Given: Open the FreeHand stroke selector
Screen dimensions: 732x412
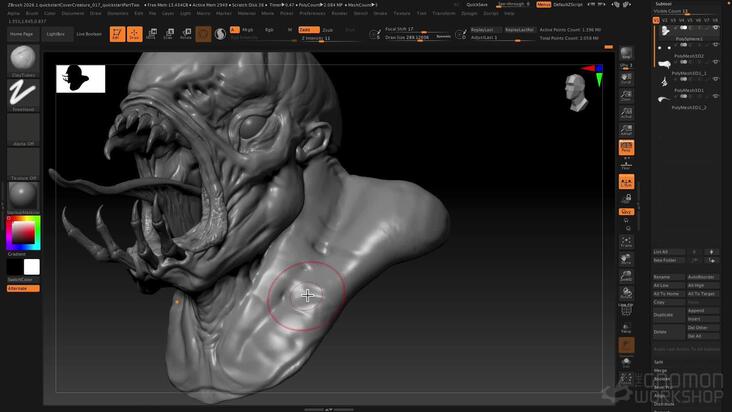Looking at the screenshot, I should (23, 94).
